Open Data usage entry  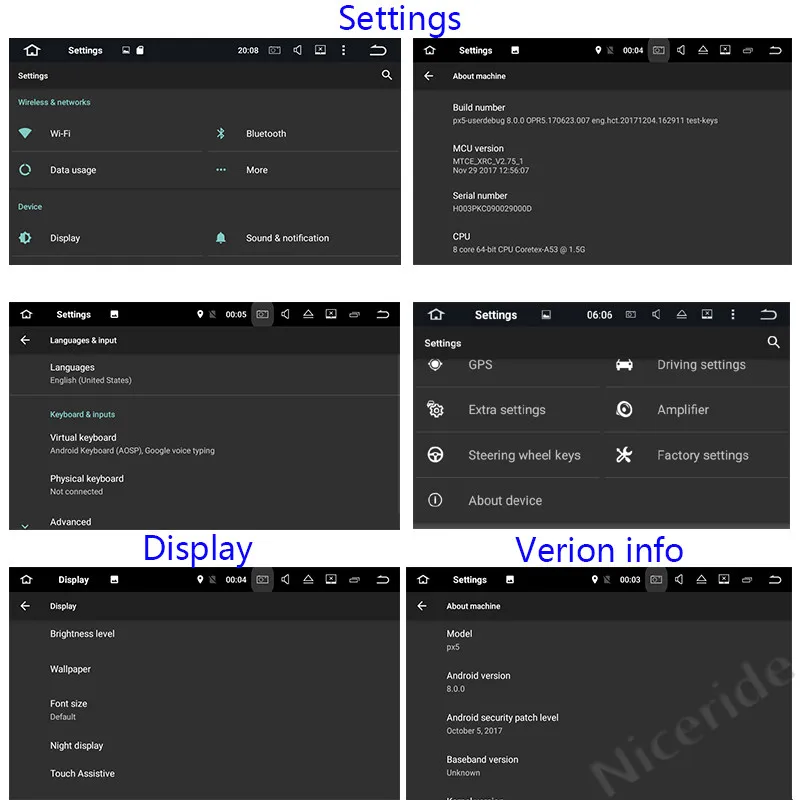pos(107,170)
